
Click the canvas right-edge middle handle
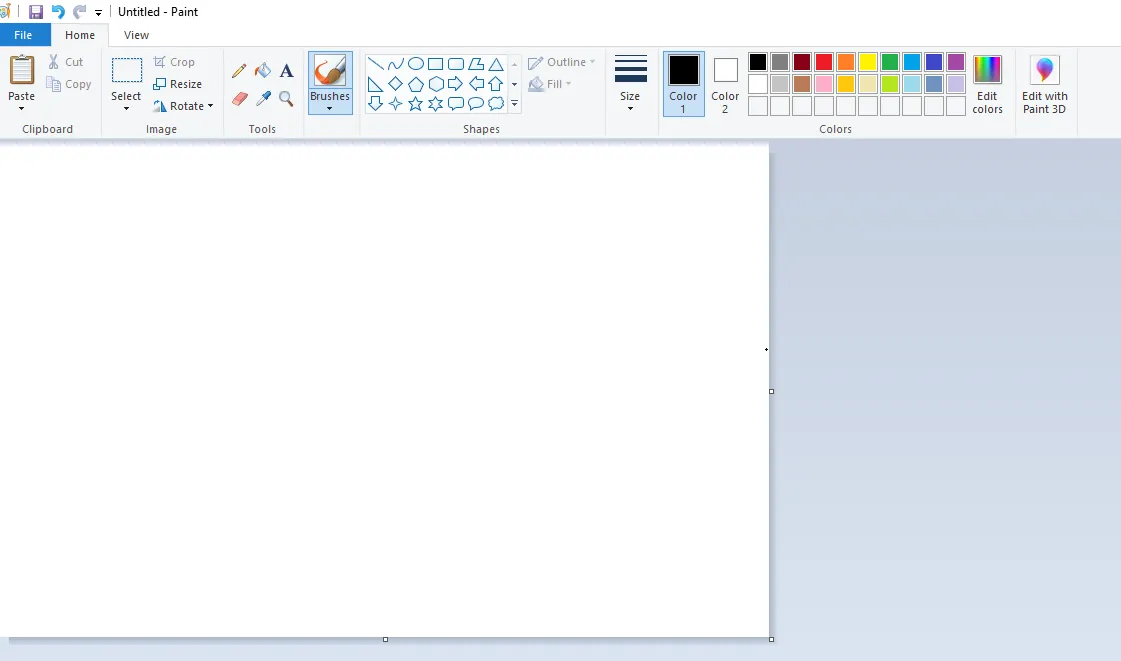pyautogui.click(x=771, y=392)
